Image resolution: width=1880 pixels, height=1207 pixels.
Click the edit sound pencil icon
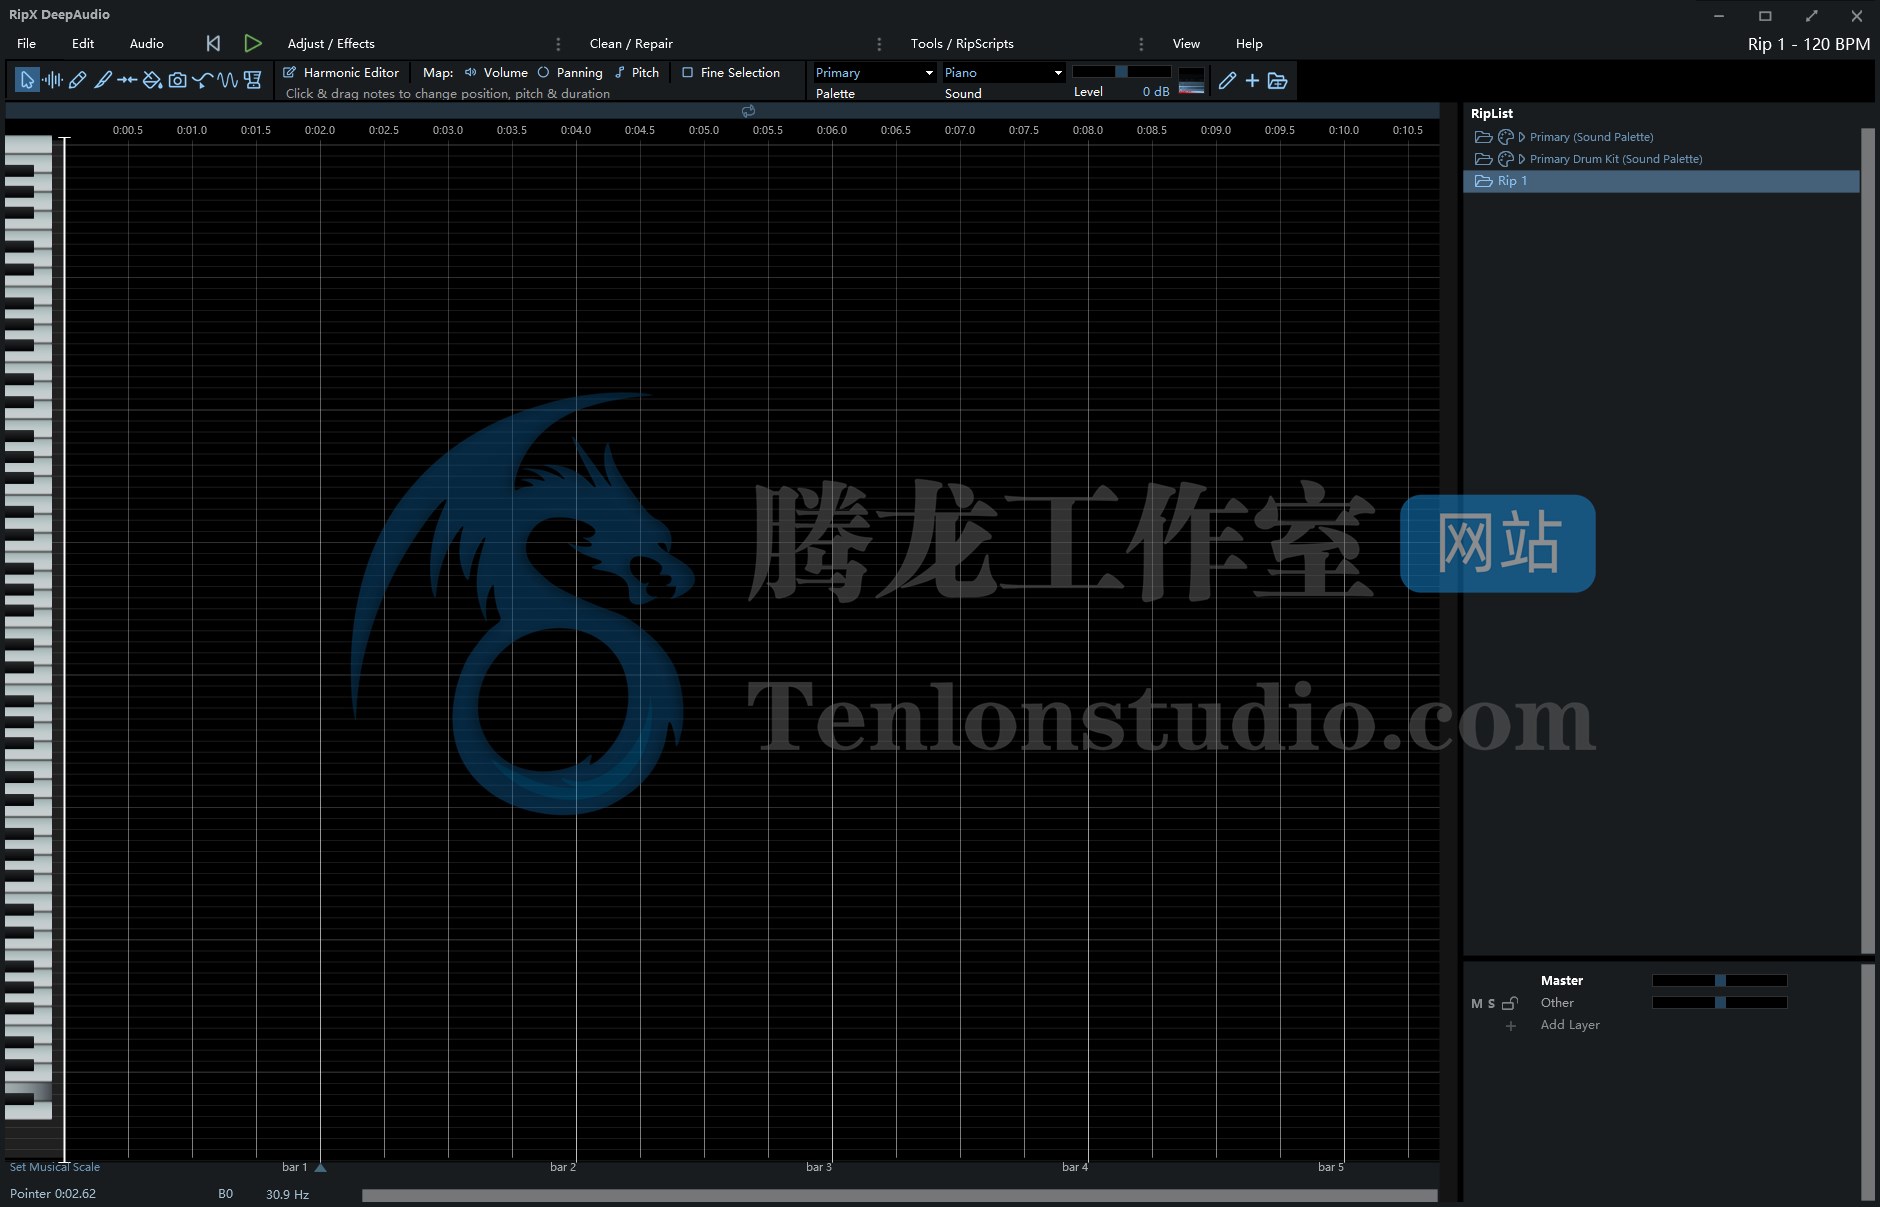coord(1227,81)
